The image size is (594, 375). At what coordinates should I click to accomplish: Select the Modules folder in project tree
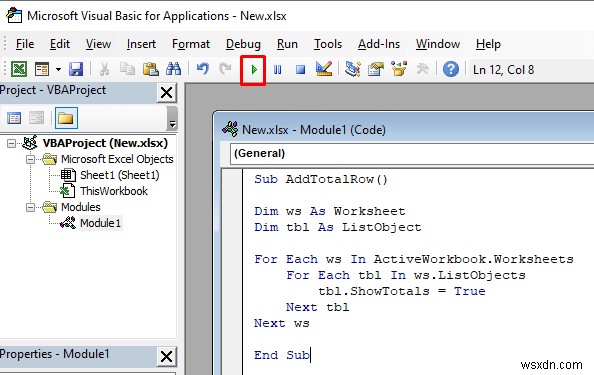pos(81,207)
